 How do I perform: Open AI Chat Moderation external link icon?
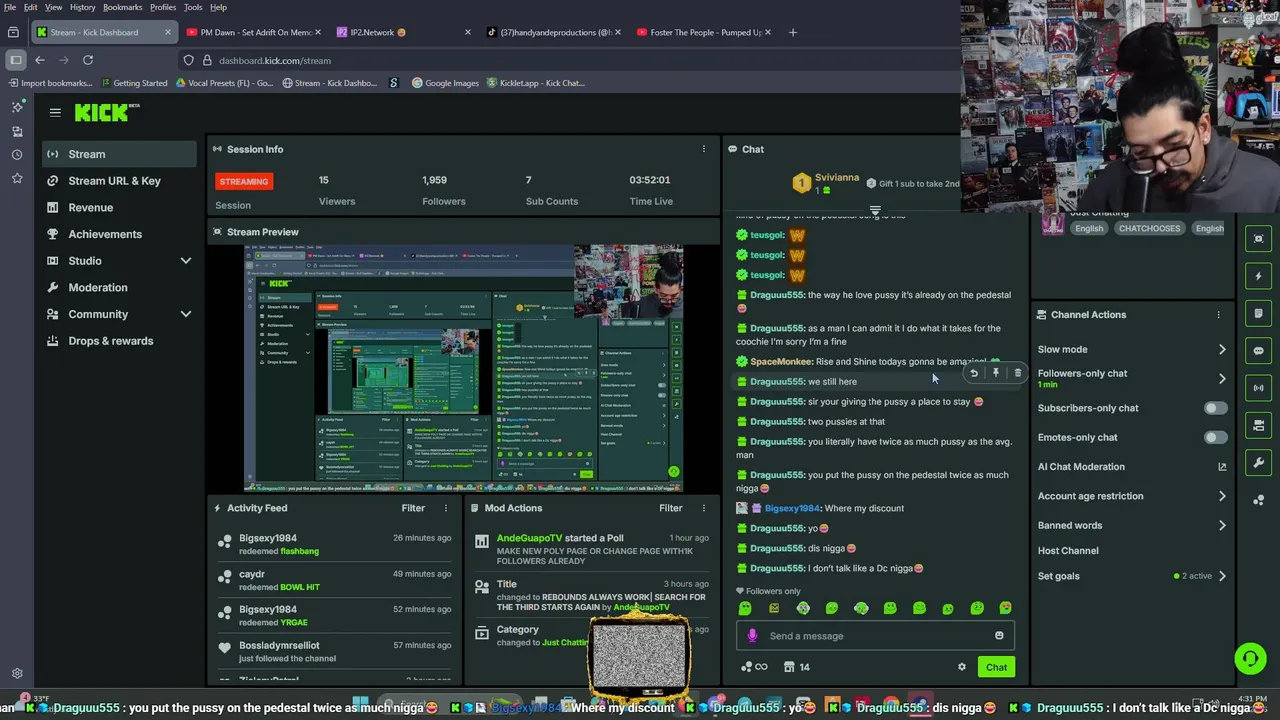coord(1222,467)
